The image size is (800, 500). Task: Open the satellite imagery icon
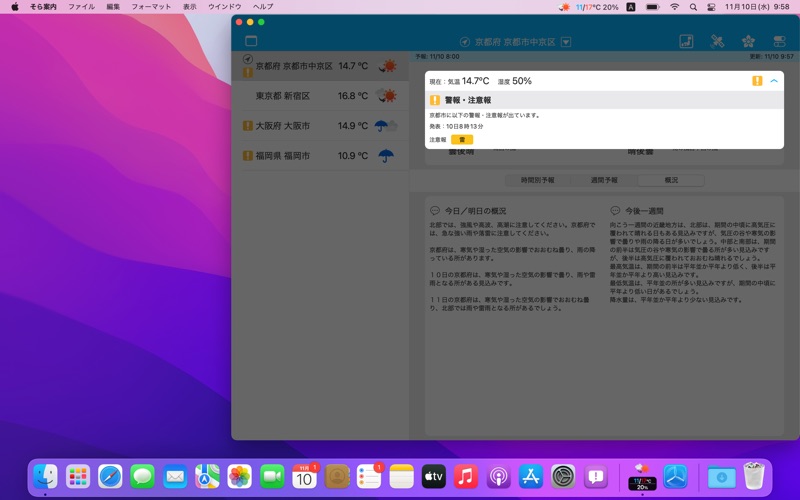tap(717, 42)
